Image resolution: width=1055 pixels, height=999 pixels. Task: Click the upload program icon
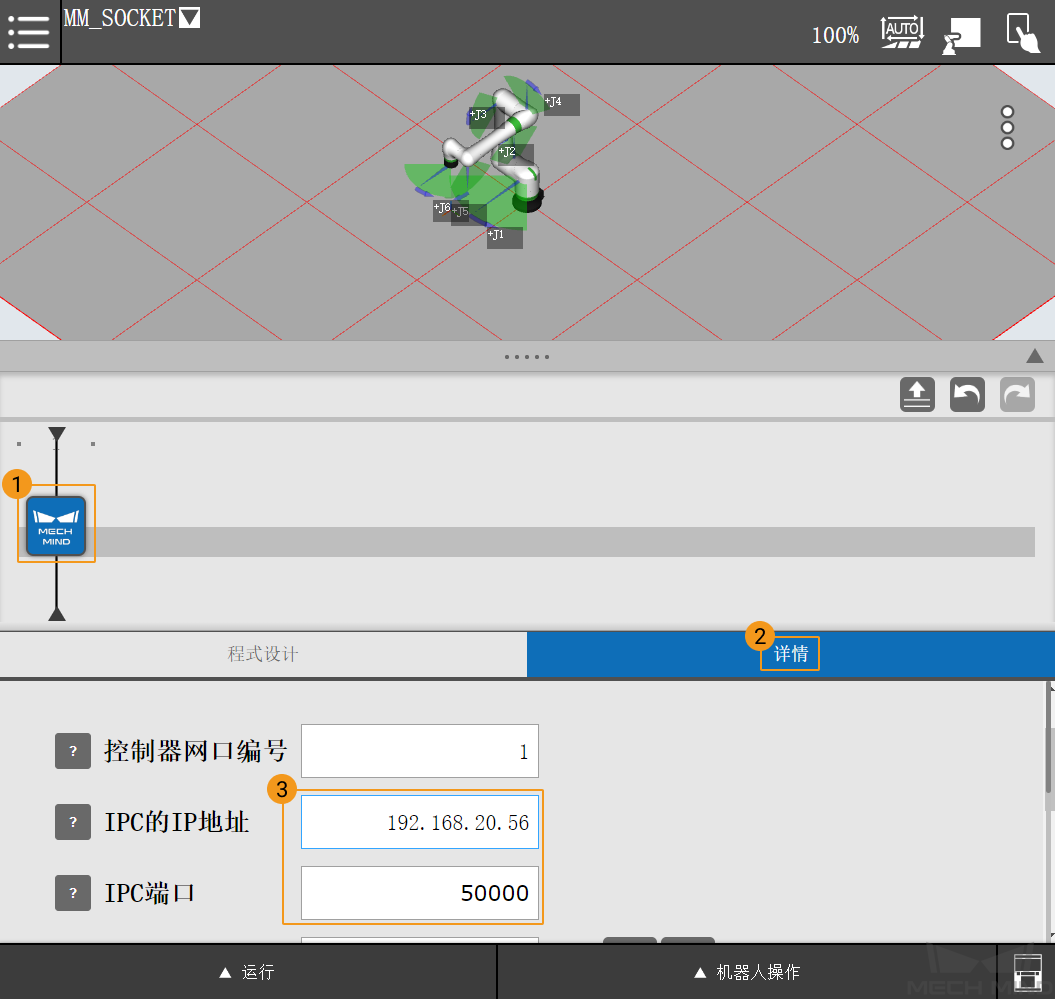917,394
